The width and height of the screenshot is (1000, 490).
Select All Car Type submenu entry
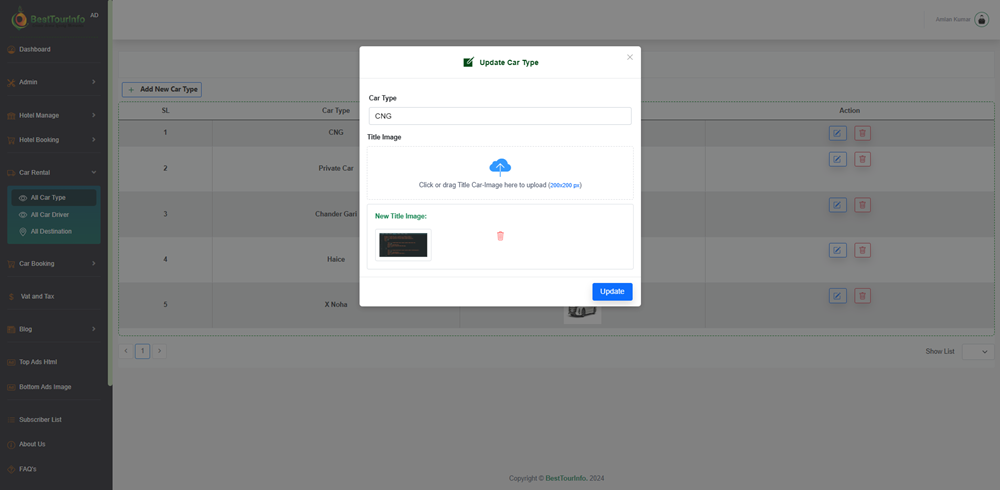[x=54, y=198]
